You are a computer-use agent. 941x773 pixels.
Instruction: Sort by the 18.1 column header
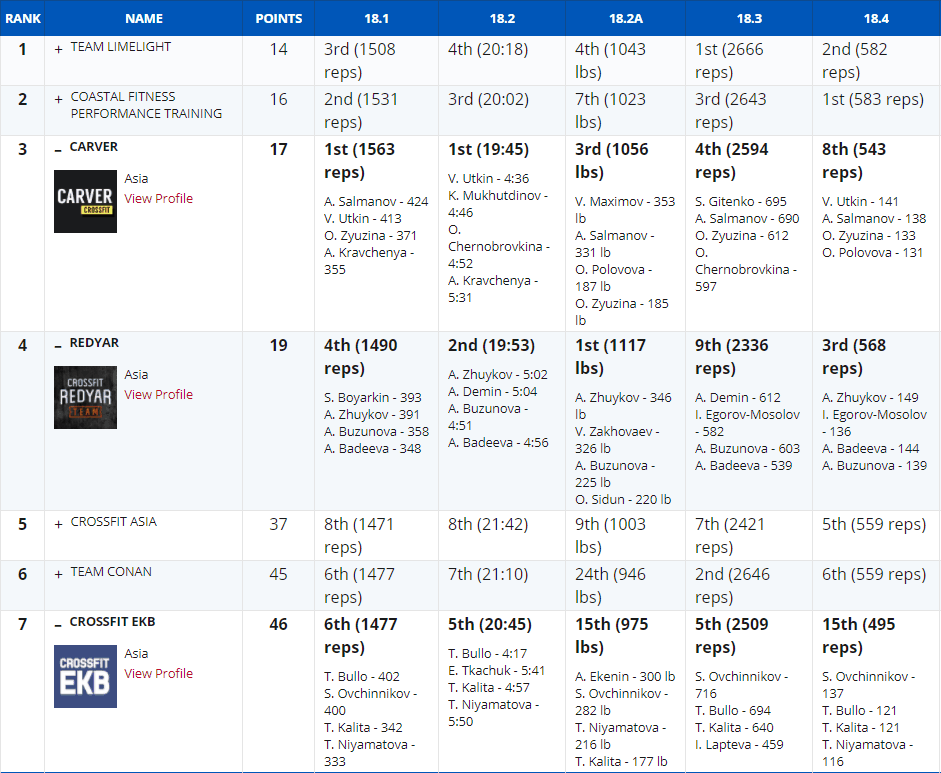[376, 19]
